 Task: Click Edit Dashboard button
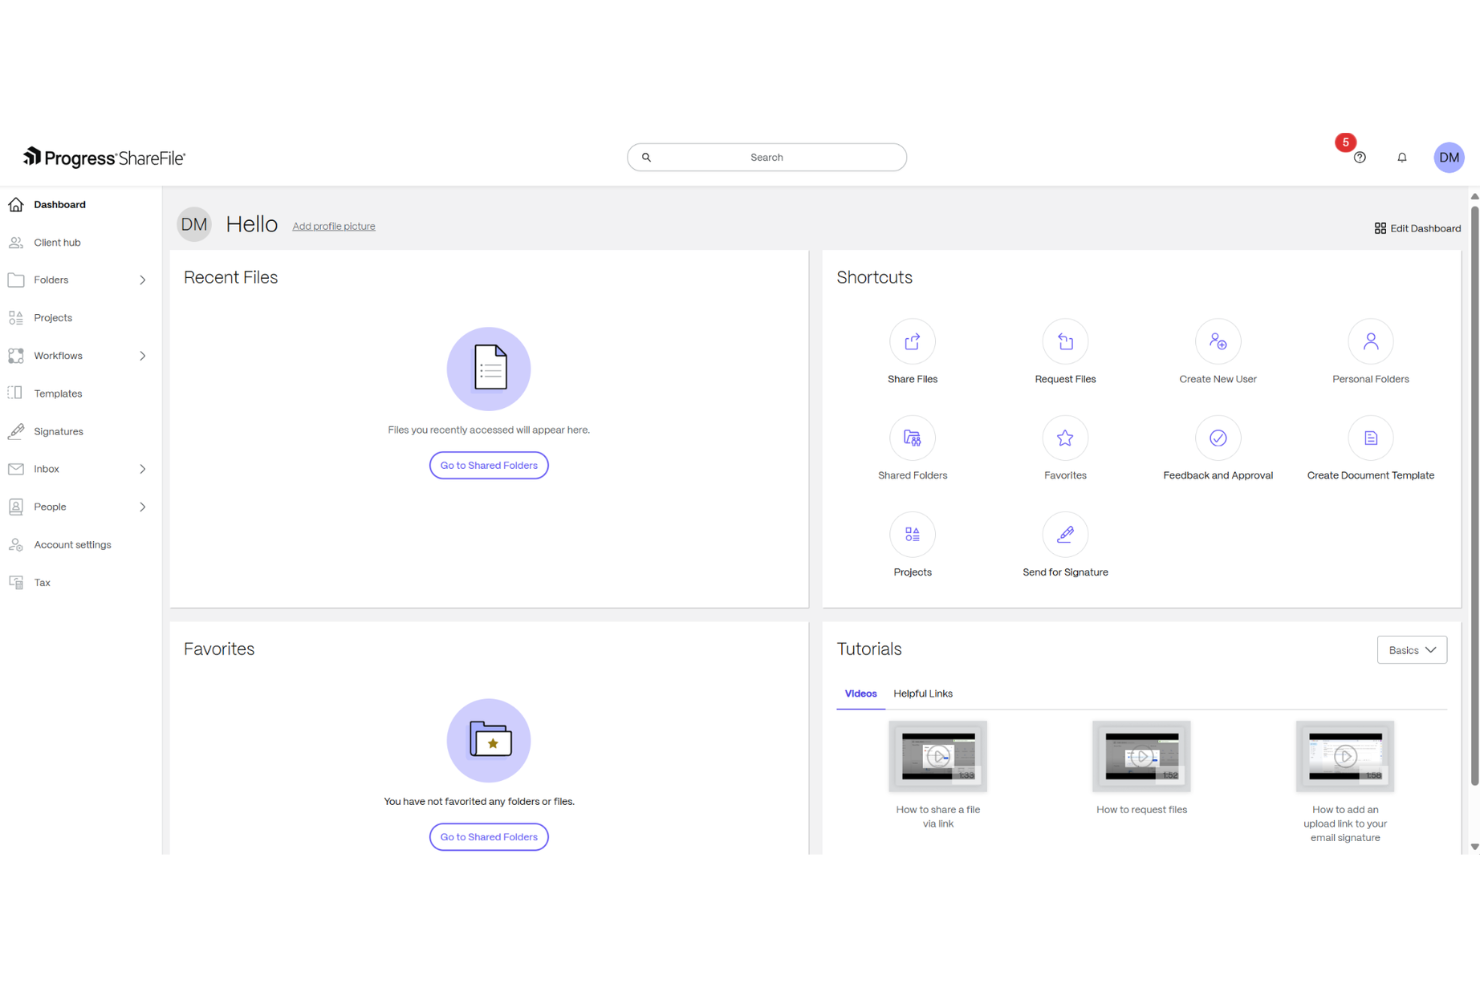tap(1418, 229)
